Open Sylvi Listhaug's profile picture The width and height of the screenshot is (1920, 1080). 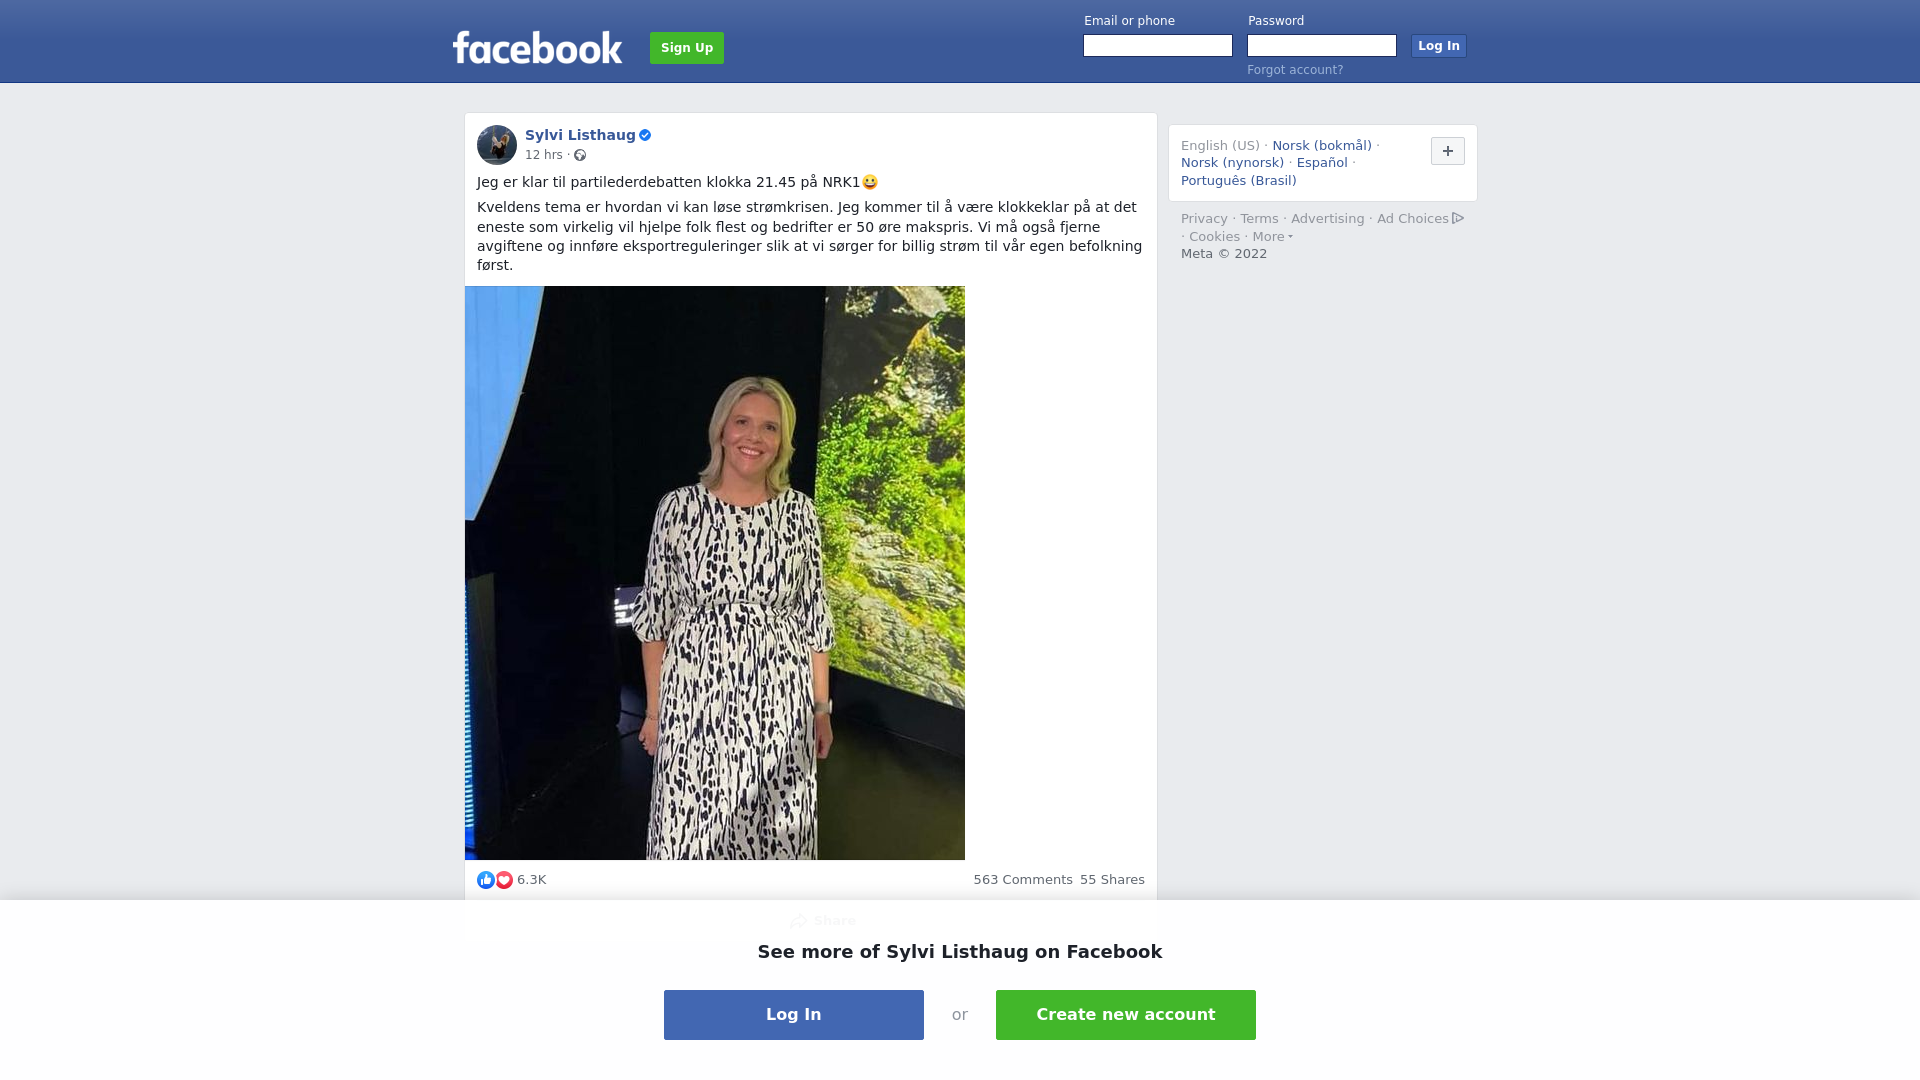tap(497, 145)
